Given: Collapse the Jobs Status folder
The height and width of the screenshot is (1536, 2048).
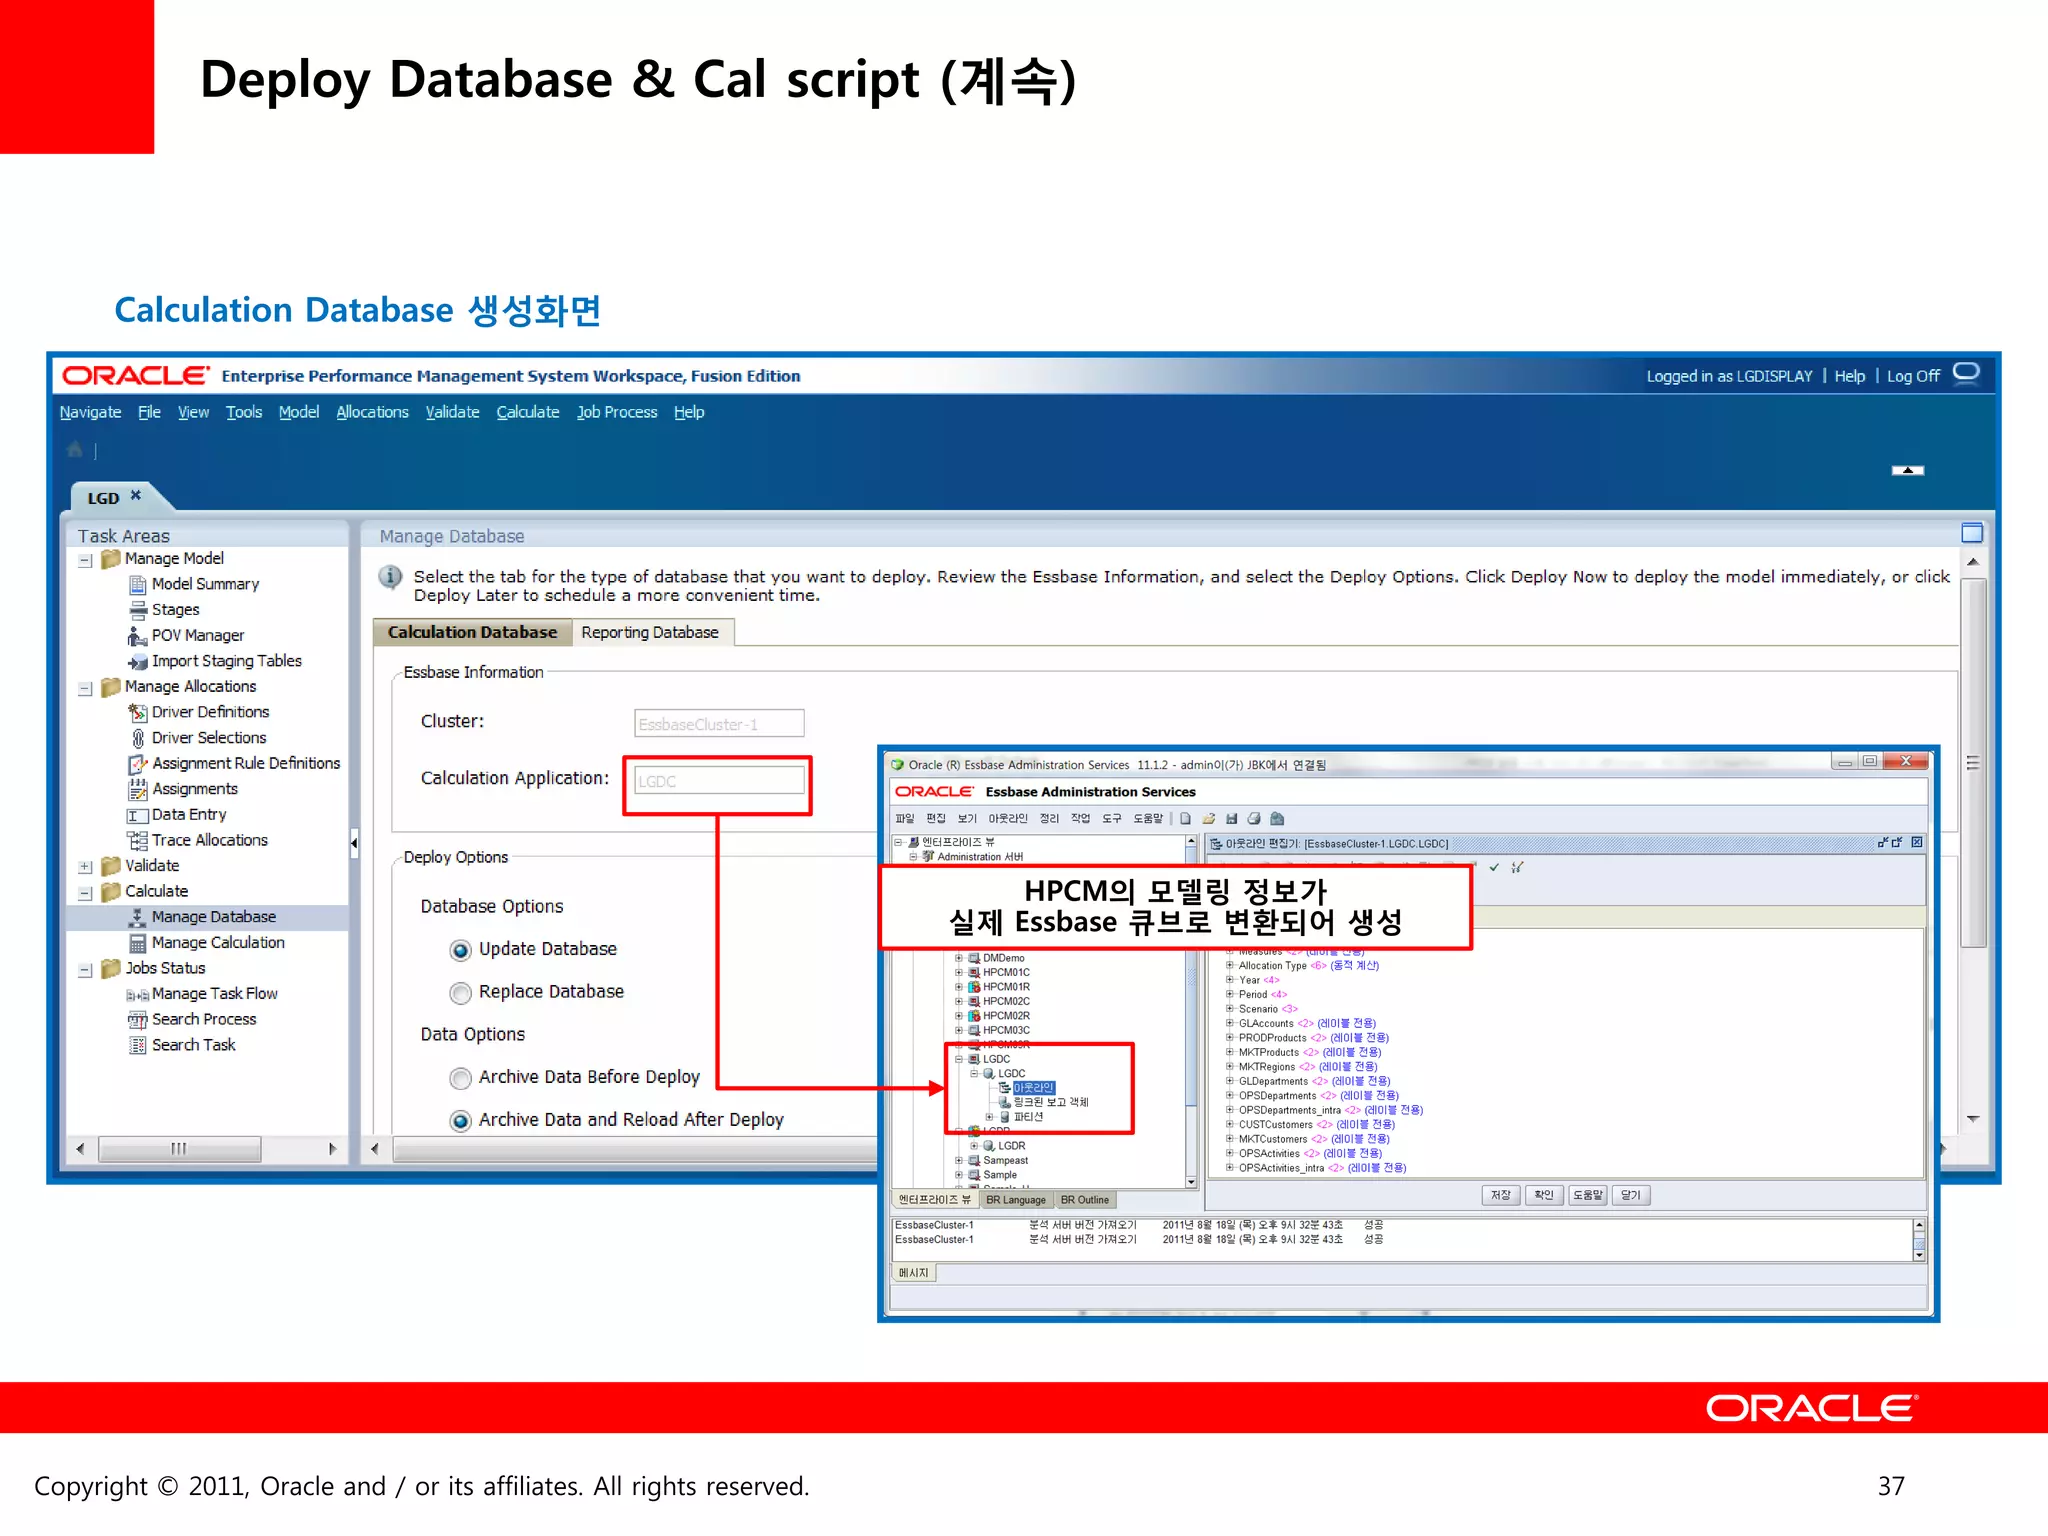Looking at the screenshot, I should click(x=86, y=970).
